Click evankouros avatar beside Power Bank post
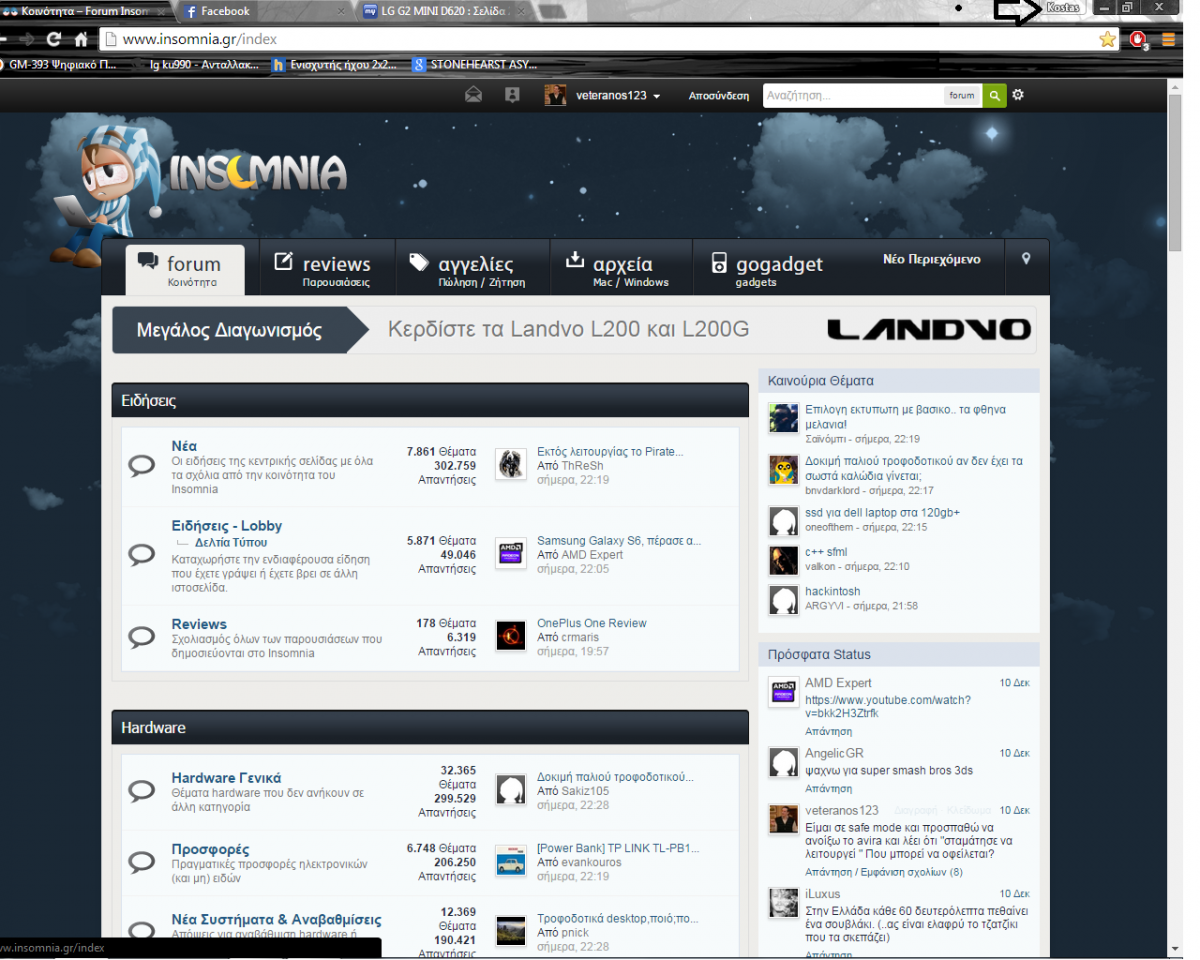The image size is (1200, 960). coord(511,860)
